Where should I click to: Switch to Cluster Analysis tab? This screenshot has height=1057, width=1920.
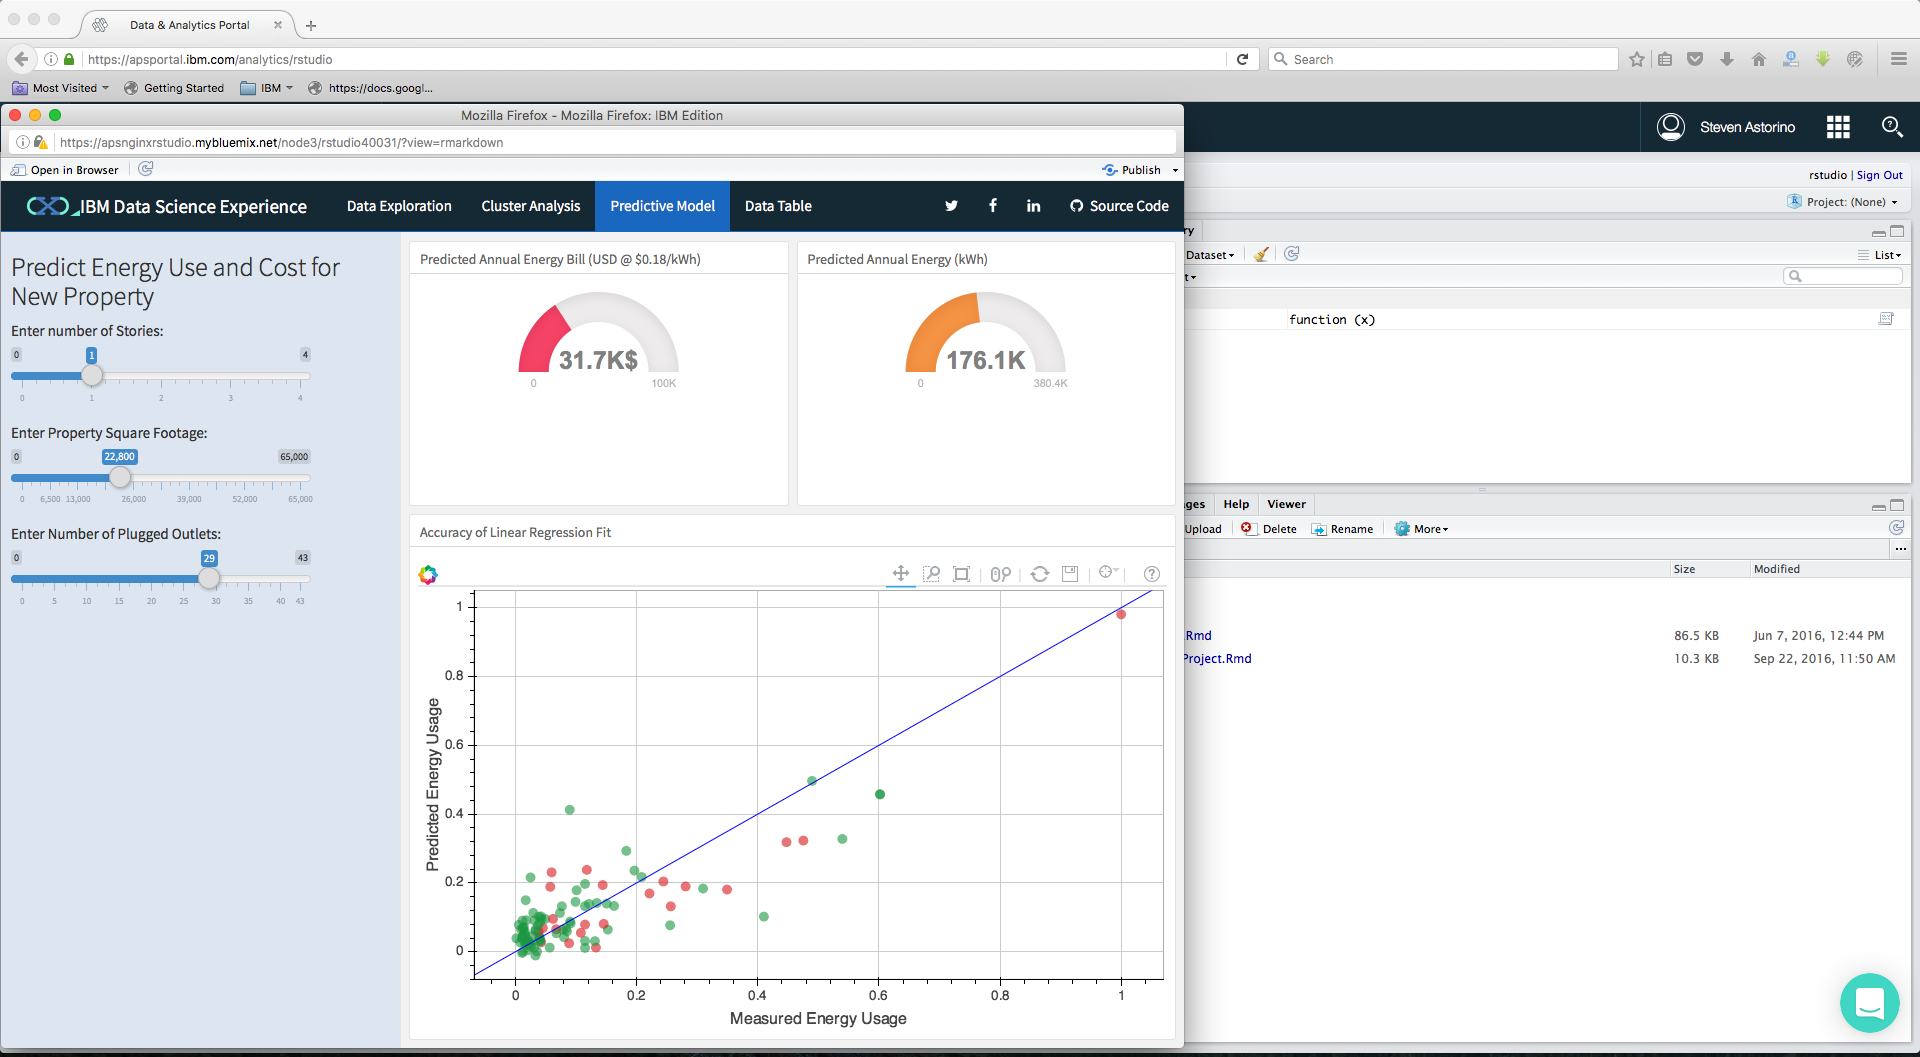[x=531, y=206]
